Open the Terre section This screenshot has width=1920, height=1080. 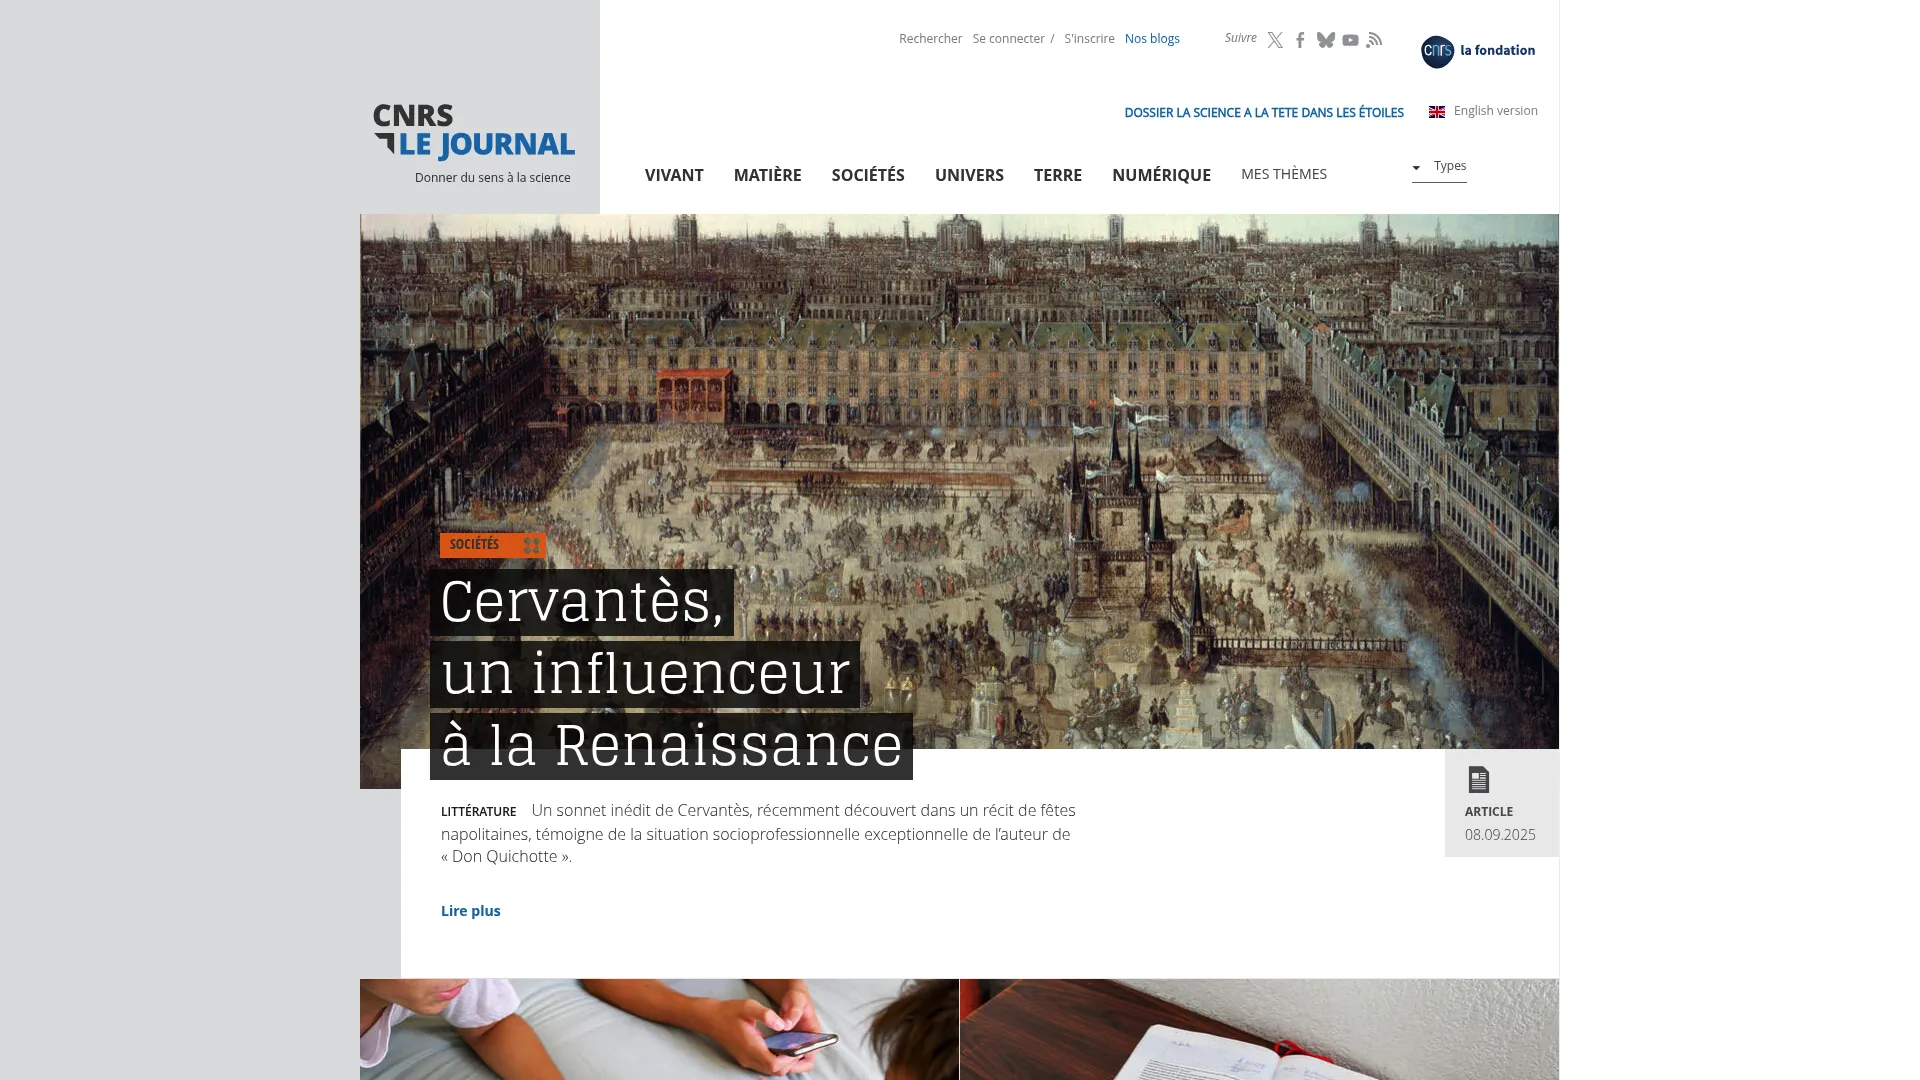(1058, 175)
